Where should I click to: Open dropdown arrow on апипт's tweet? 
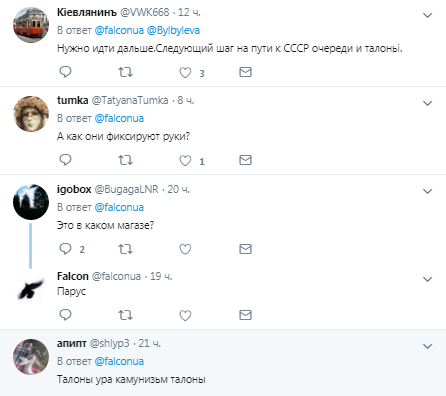pyautogui.click(x=428, y=346)
